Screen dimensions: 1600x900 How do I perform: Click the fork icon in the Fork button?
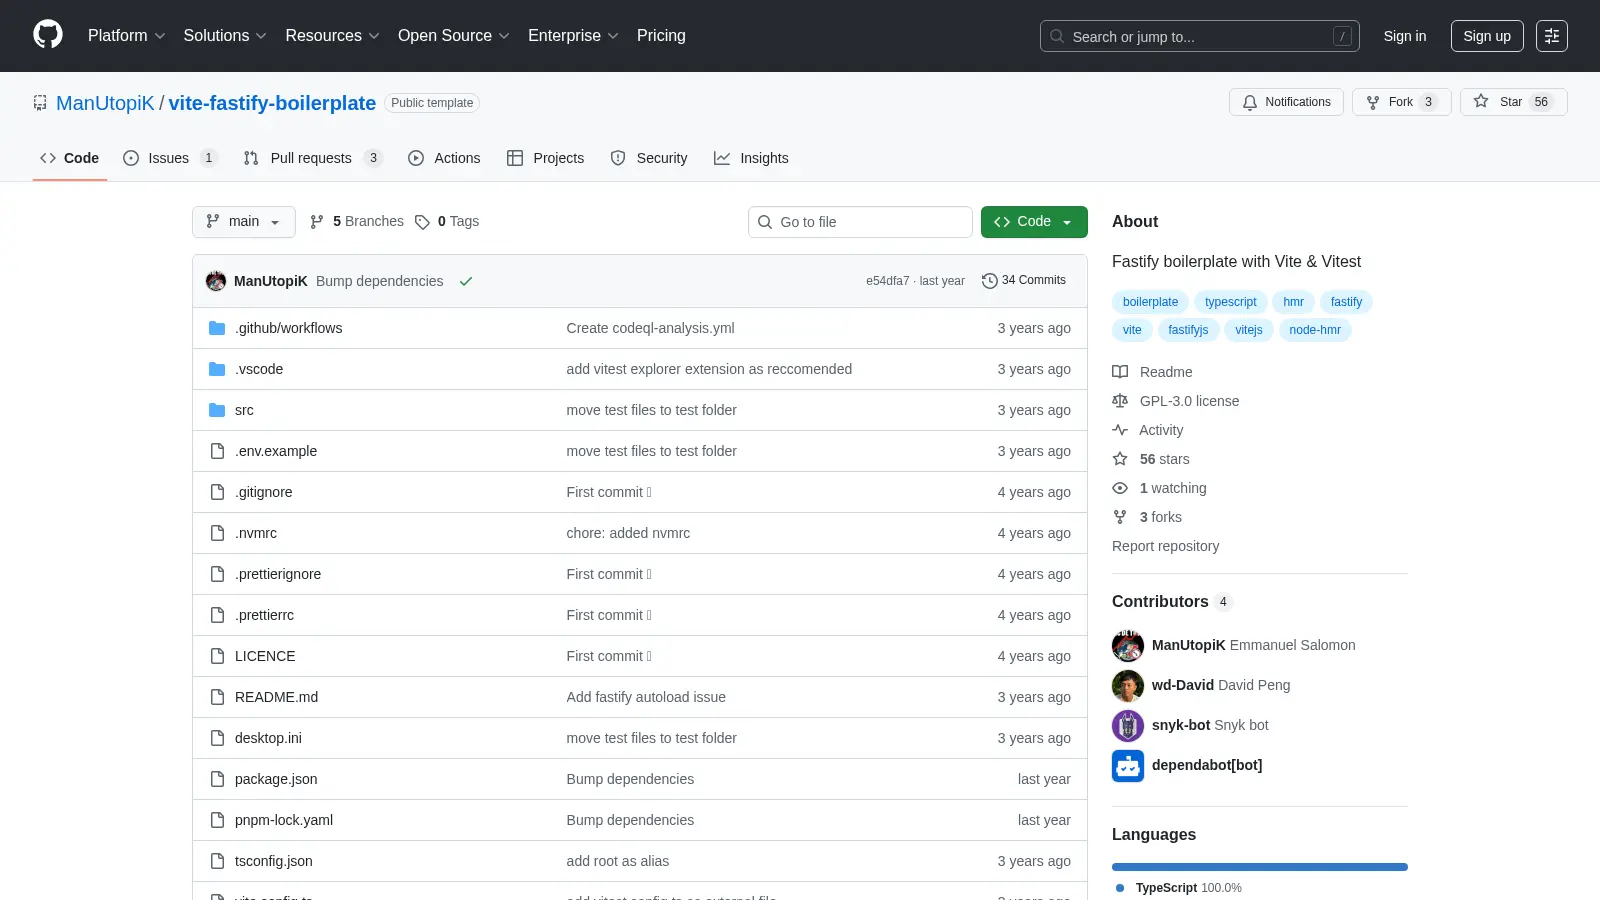click(x=1373, y=102)
